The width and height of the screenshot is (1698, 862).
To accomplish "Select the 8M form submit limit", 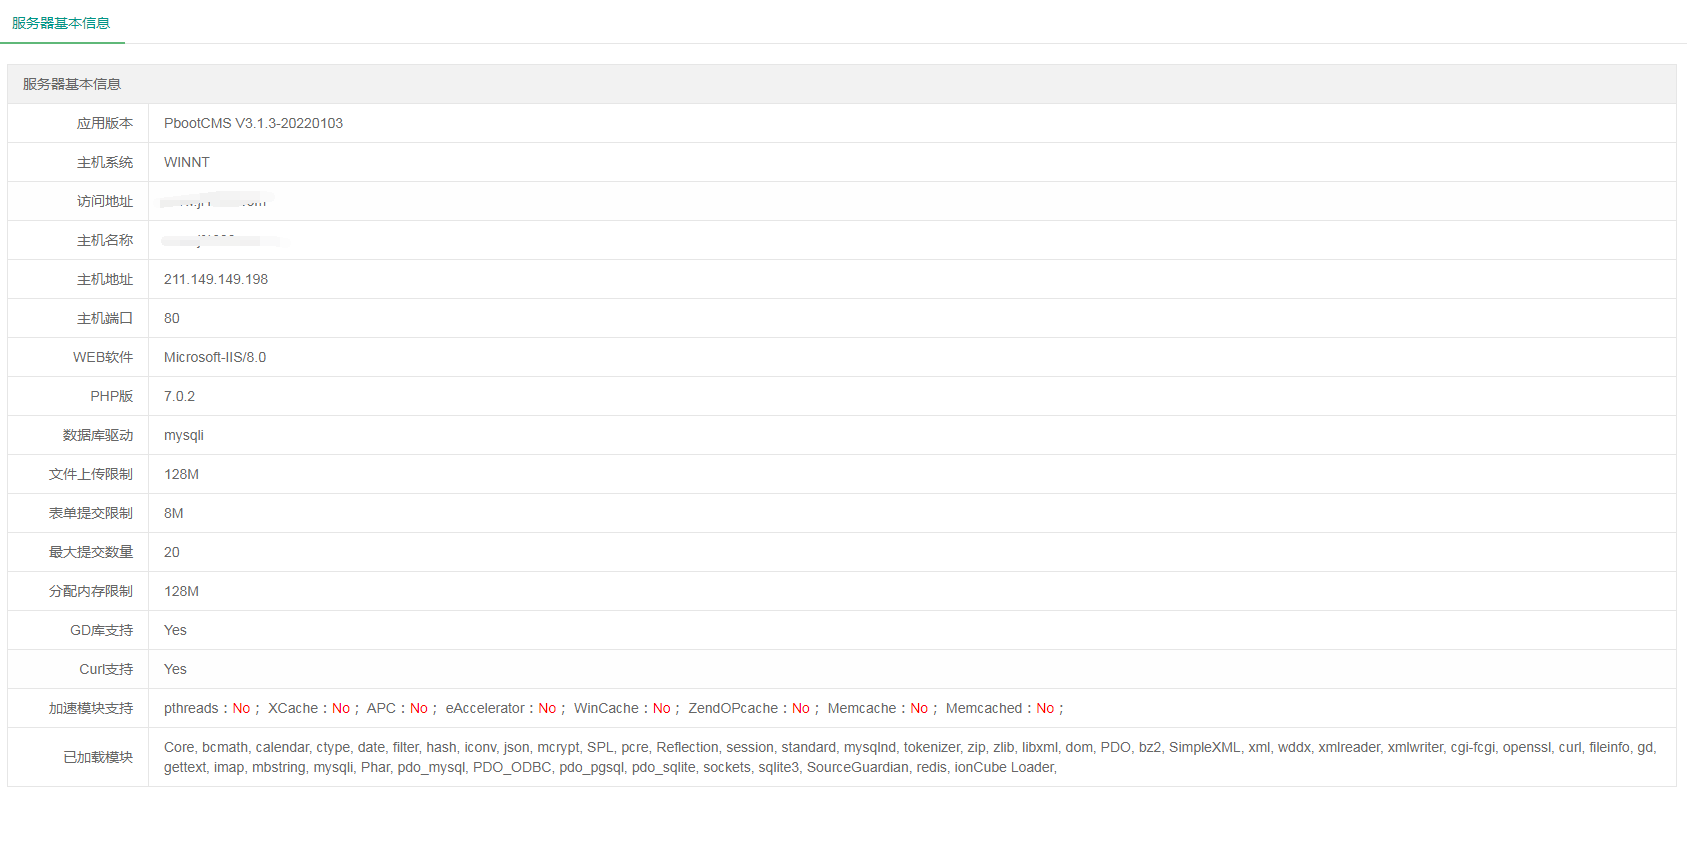I will tap(174, 513).
